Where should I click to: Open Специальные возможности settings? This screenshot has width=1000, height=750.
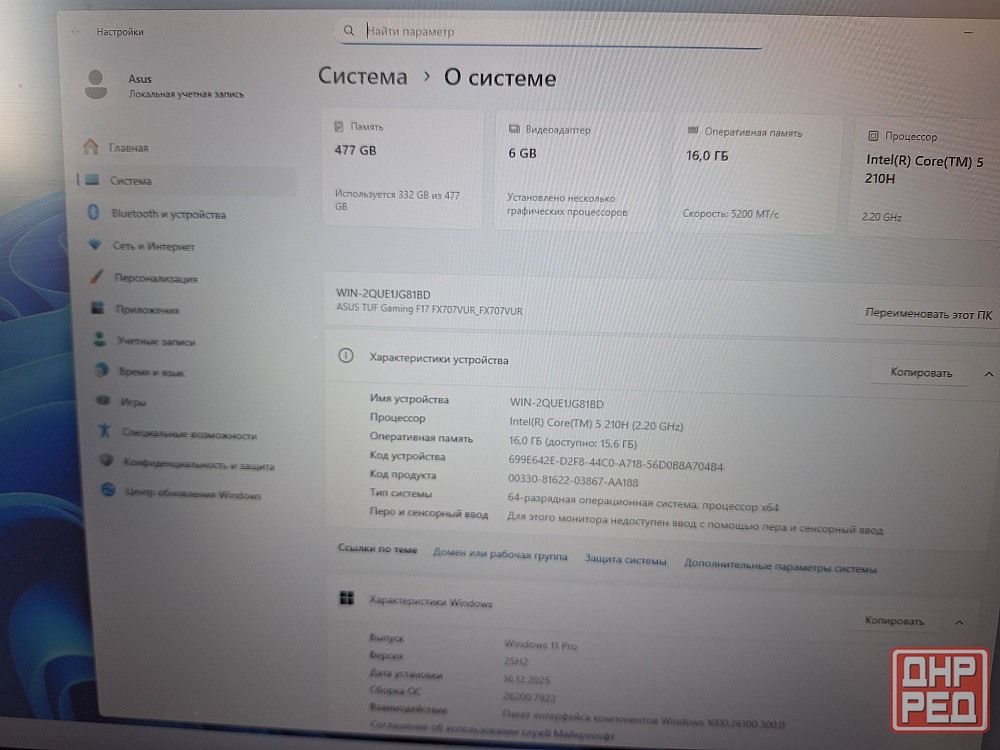click(x=189, y=435)
